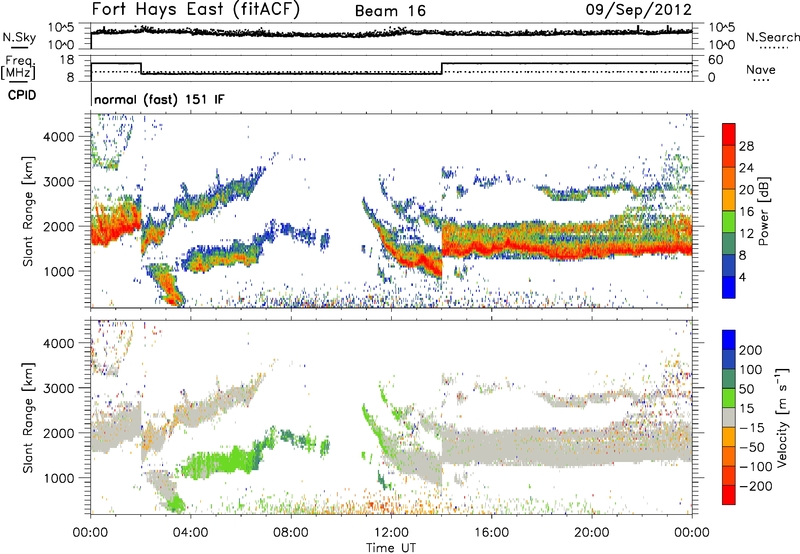Click the frequency step-up line at 14:00
Viewport: 800px width, 554px height.
(442, 68)
